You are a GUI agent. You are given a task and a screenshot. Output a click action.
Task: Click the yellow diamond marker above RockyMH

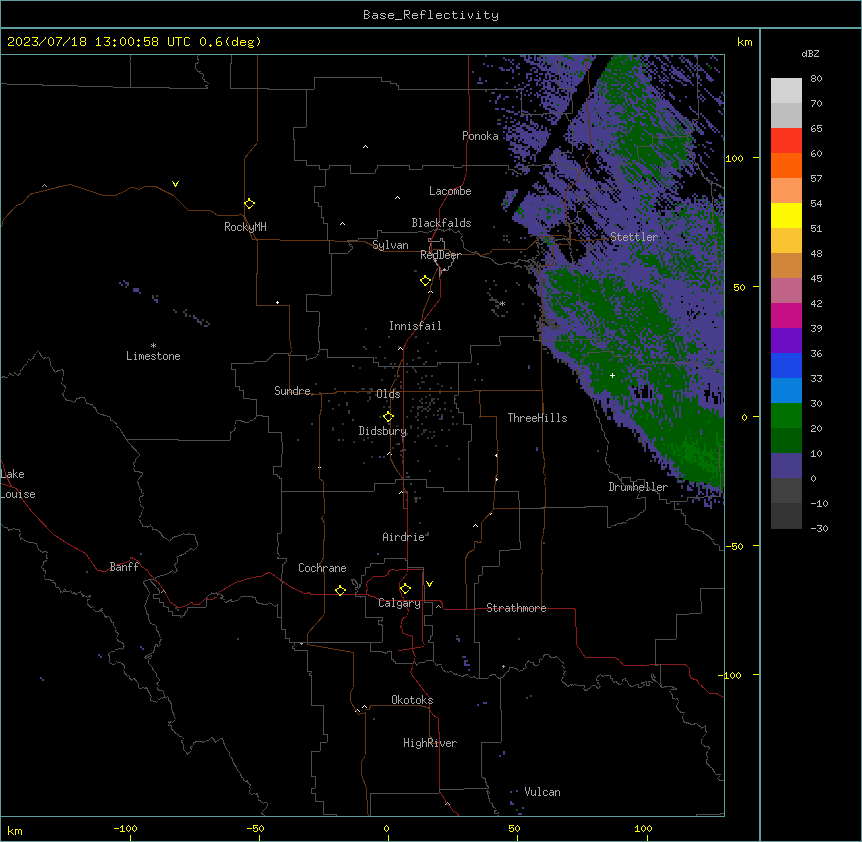(250, 204)
